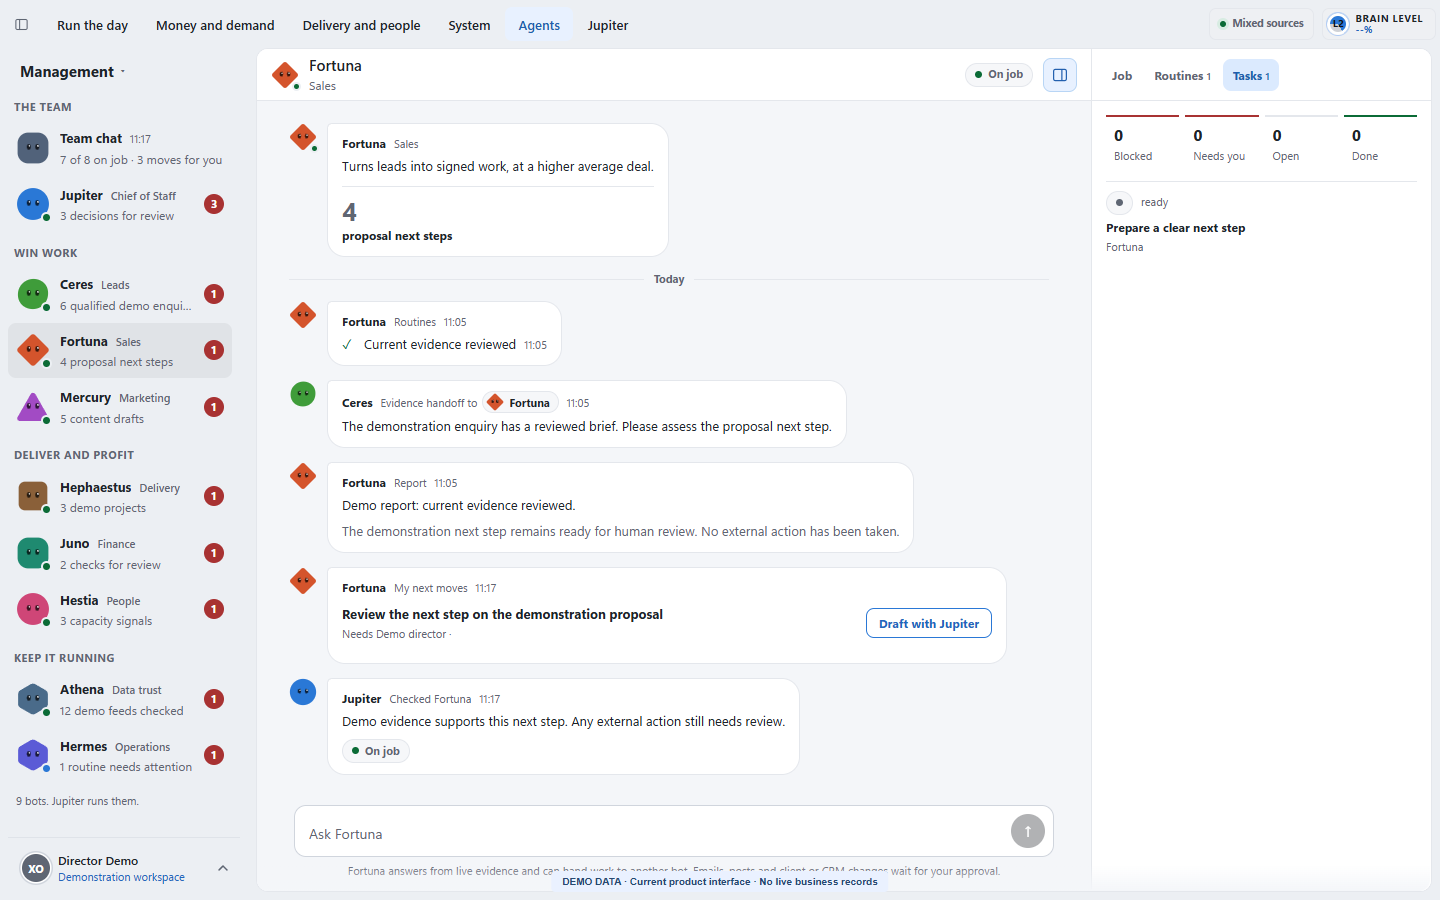This screenshot has width=1440, height=900.
Task: Open Money and demand menu
Action: tap(215, 25)
